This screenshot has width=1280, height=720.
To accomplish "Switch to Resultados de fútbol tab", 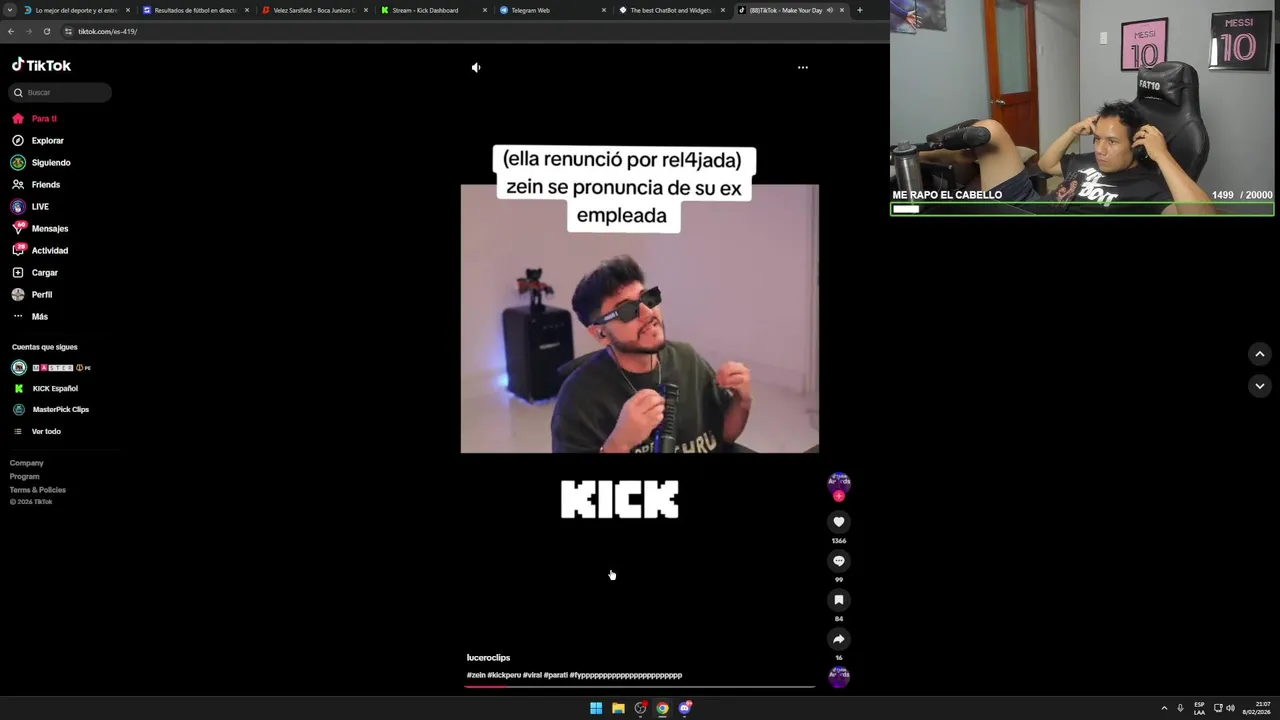I will point(195,10).
